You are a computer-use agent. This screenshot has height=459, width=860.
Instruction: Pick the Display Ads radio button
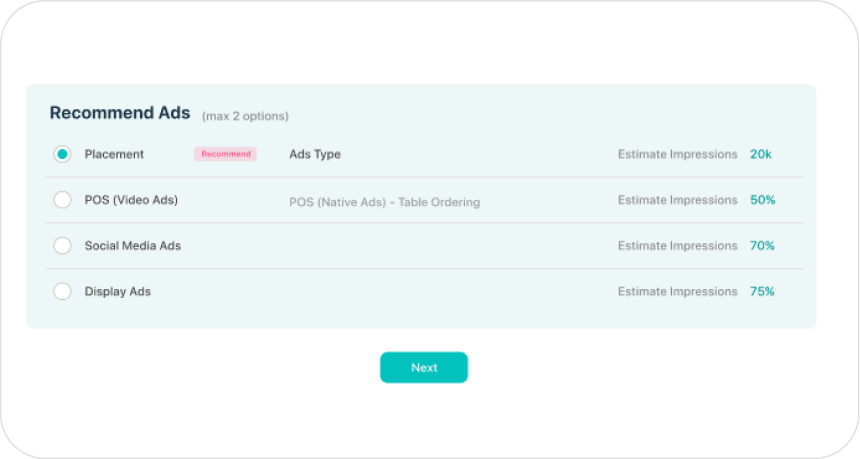pos(62,292)
